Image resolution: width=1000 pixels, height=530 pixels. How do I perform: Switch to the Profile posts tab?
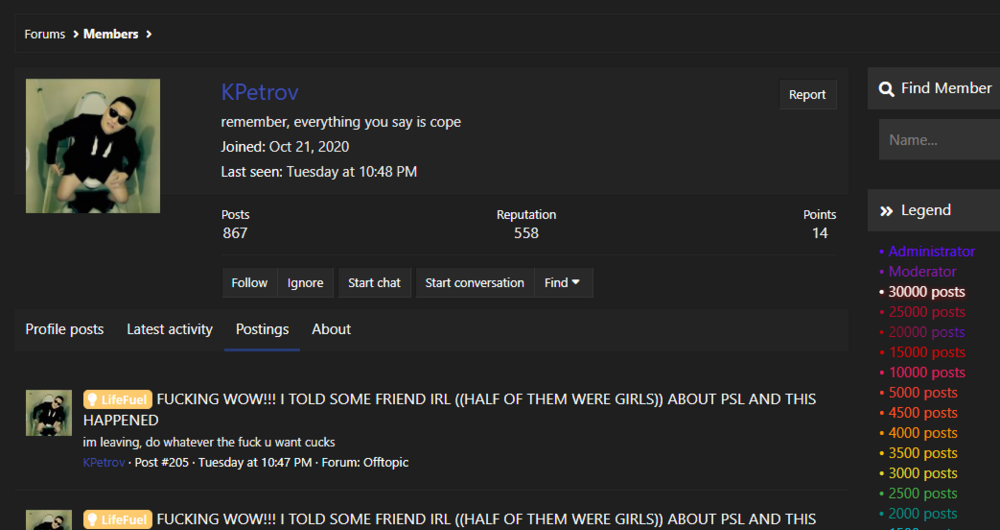pos(64,329)
